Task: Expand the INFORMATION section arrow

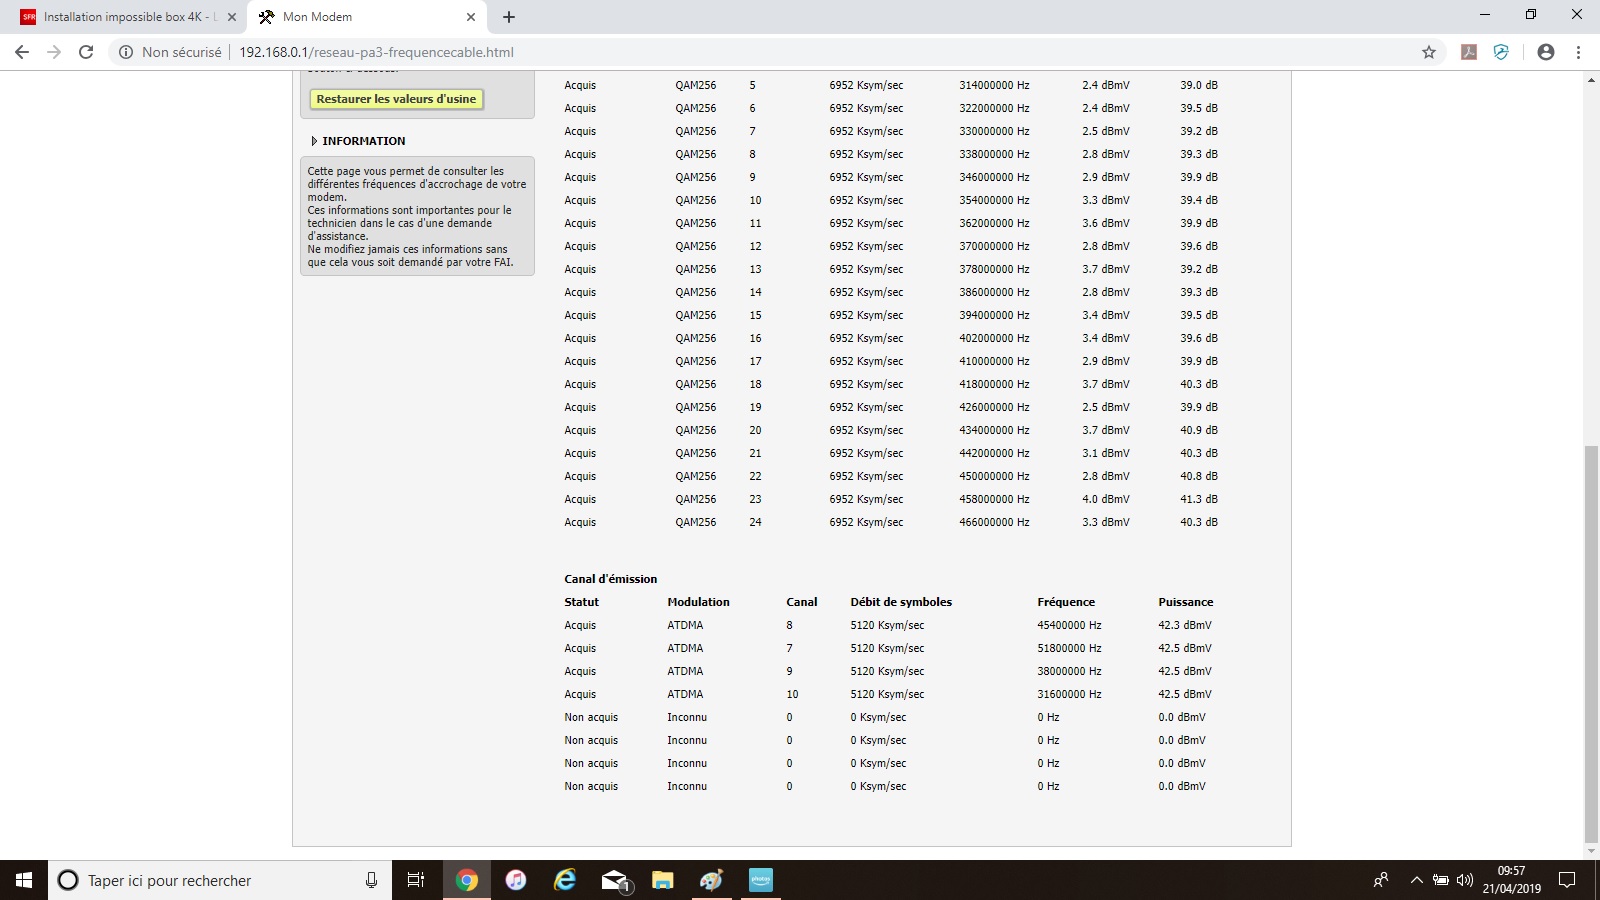Action: pos(314,141)
